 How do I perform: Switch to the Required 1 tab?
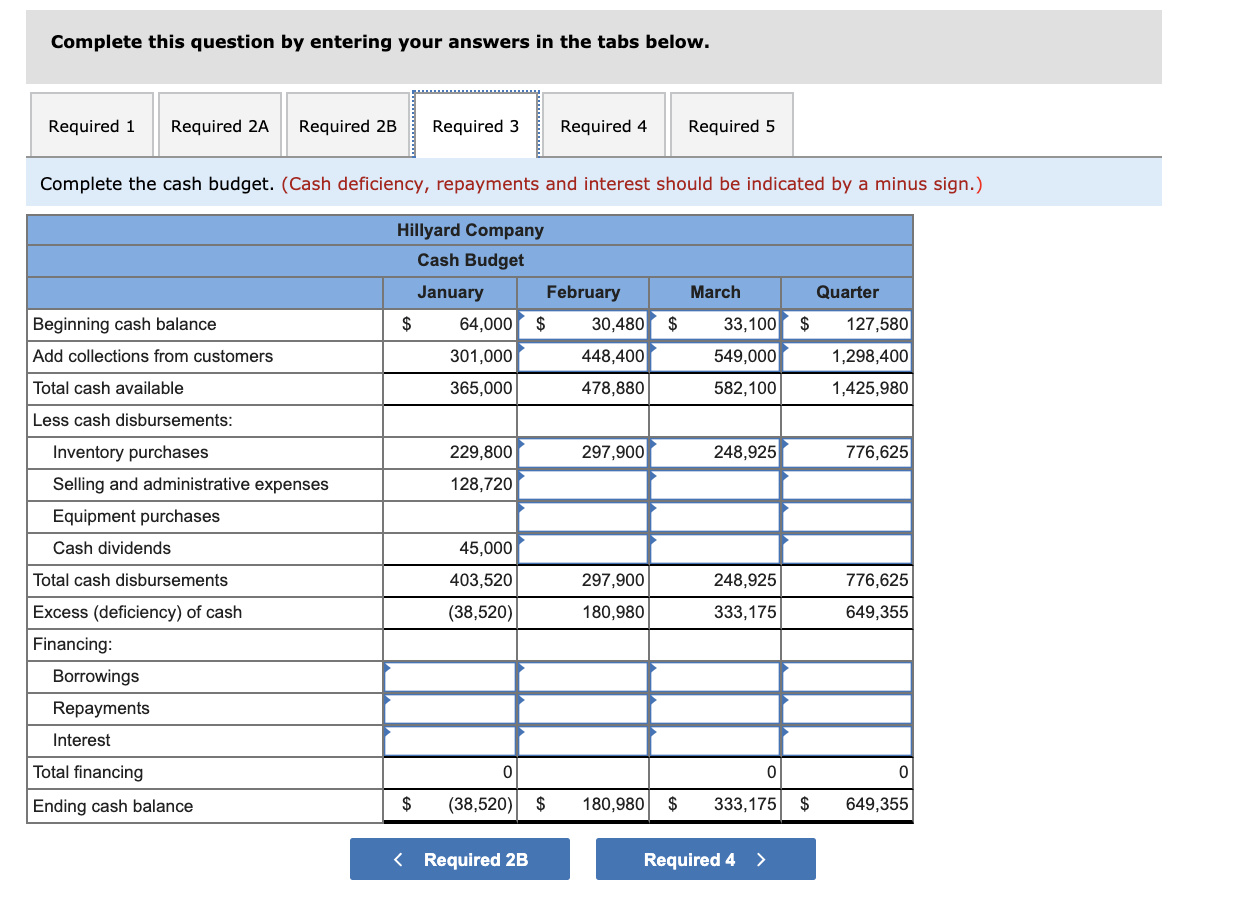(91, 124)
